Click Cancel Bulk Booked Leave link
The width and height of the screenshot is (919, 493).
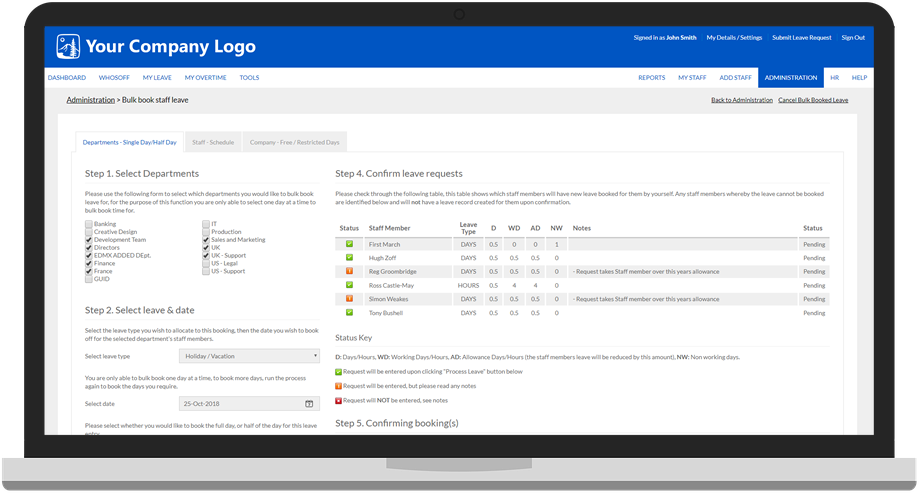click(x=813, y=100)
